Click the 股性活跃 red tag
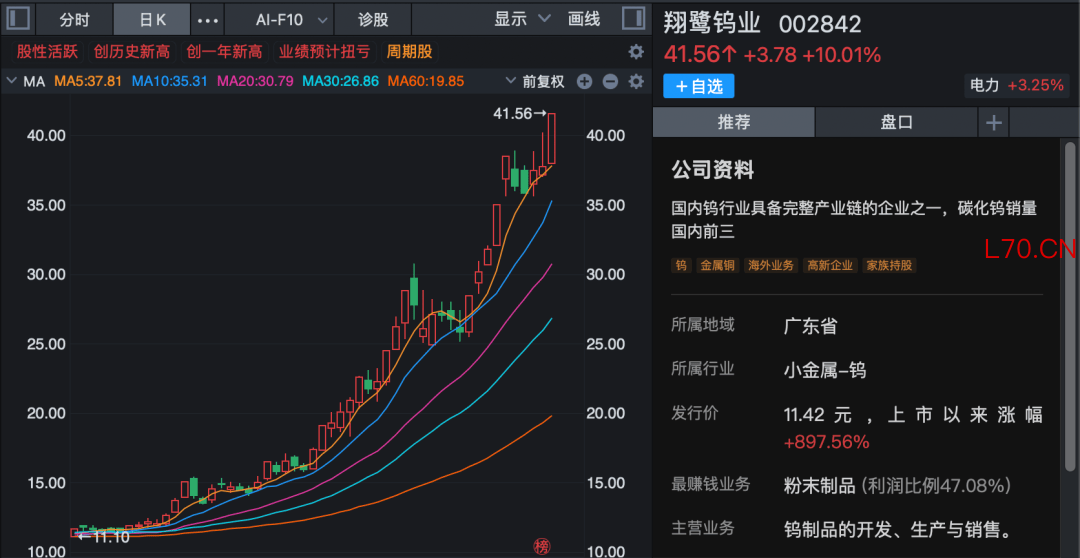 tap(46, 52)
